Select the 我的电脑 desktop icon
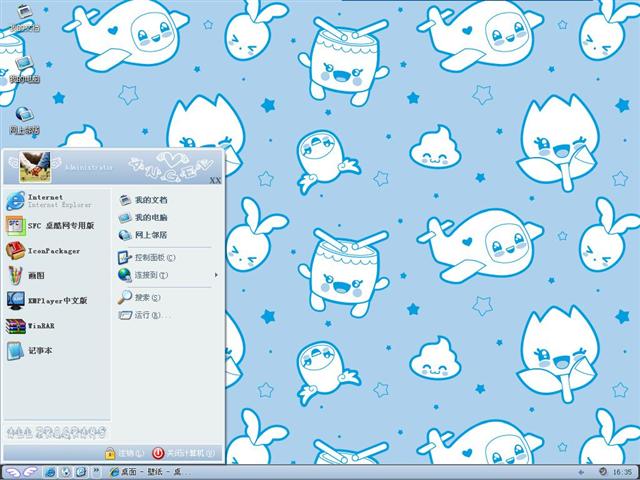This screenshot has width=640, height=480. tap(24, 69)
